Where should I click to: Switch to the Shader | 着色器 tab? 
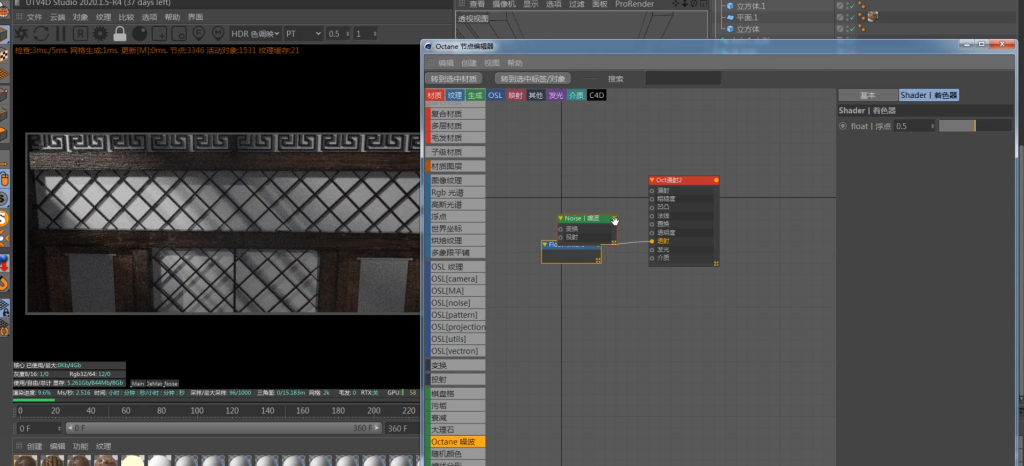point(929,95)
